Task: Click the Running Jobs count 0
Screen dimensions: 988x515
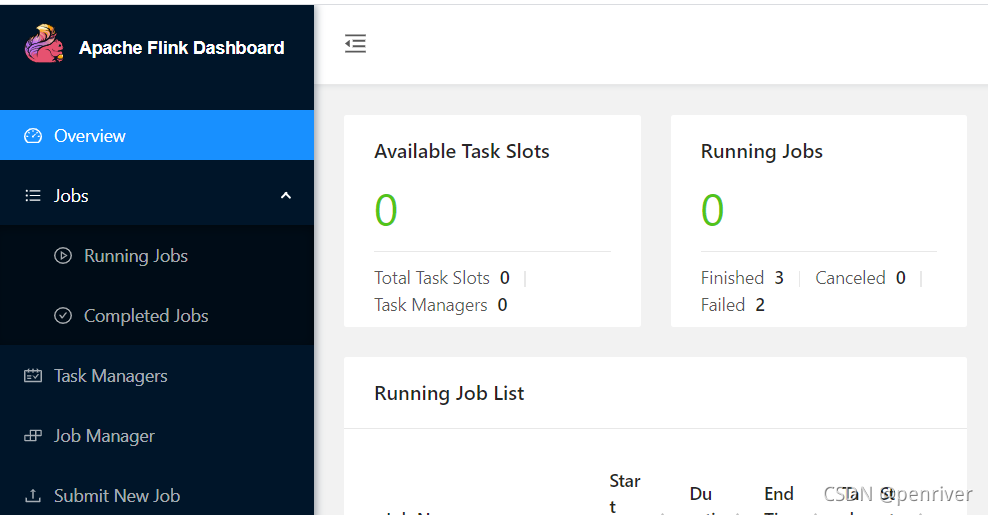Action: 712,210
